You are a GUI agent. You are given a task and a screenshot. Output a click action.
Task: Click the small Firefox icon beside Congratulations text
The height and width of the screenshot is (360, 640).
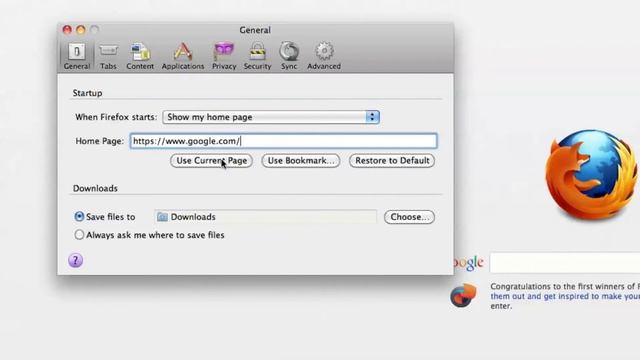(463, 295)
